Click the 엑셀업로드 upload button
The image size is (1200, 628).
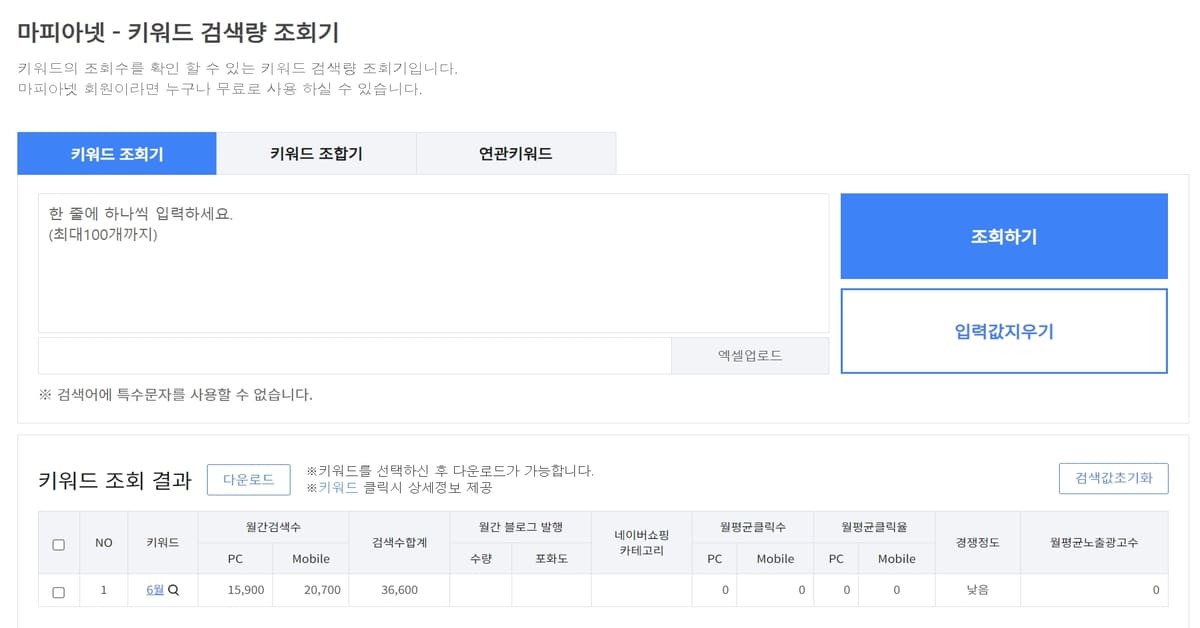749,356
